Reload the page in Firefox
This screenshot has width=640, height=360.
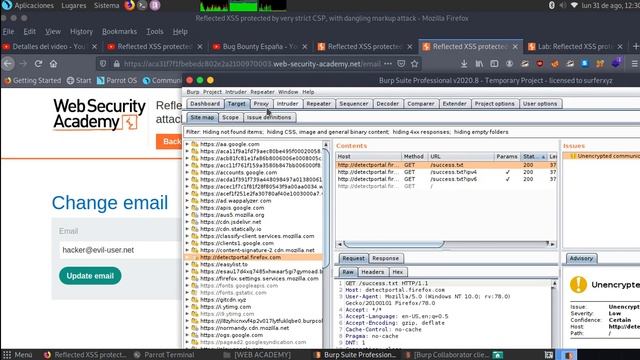coord(38,64)
